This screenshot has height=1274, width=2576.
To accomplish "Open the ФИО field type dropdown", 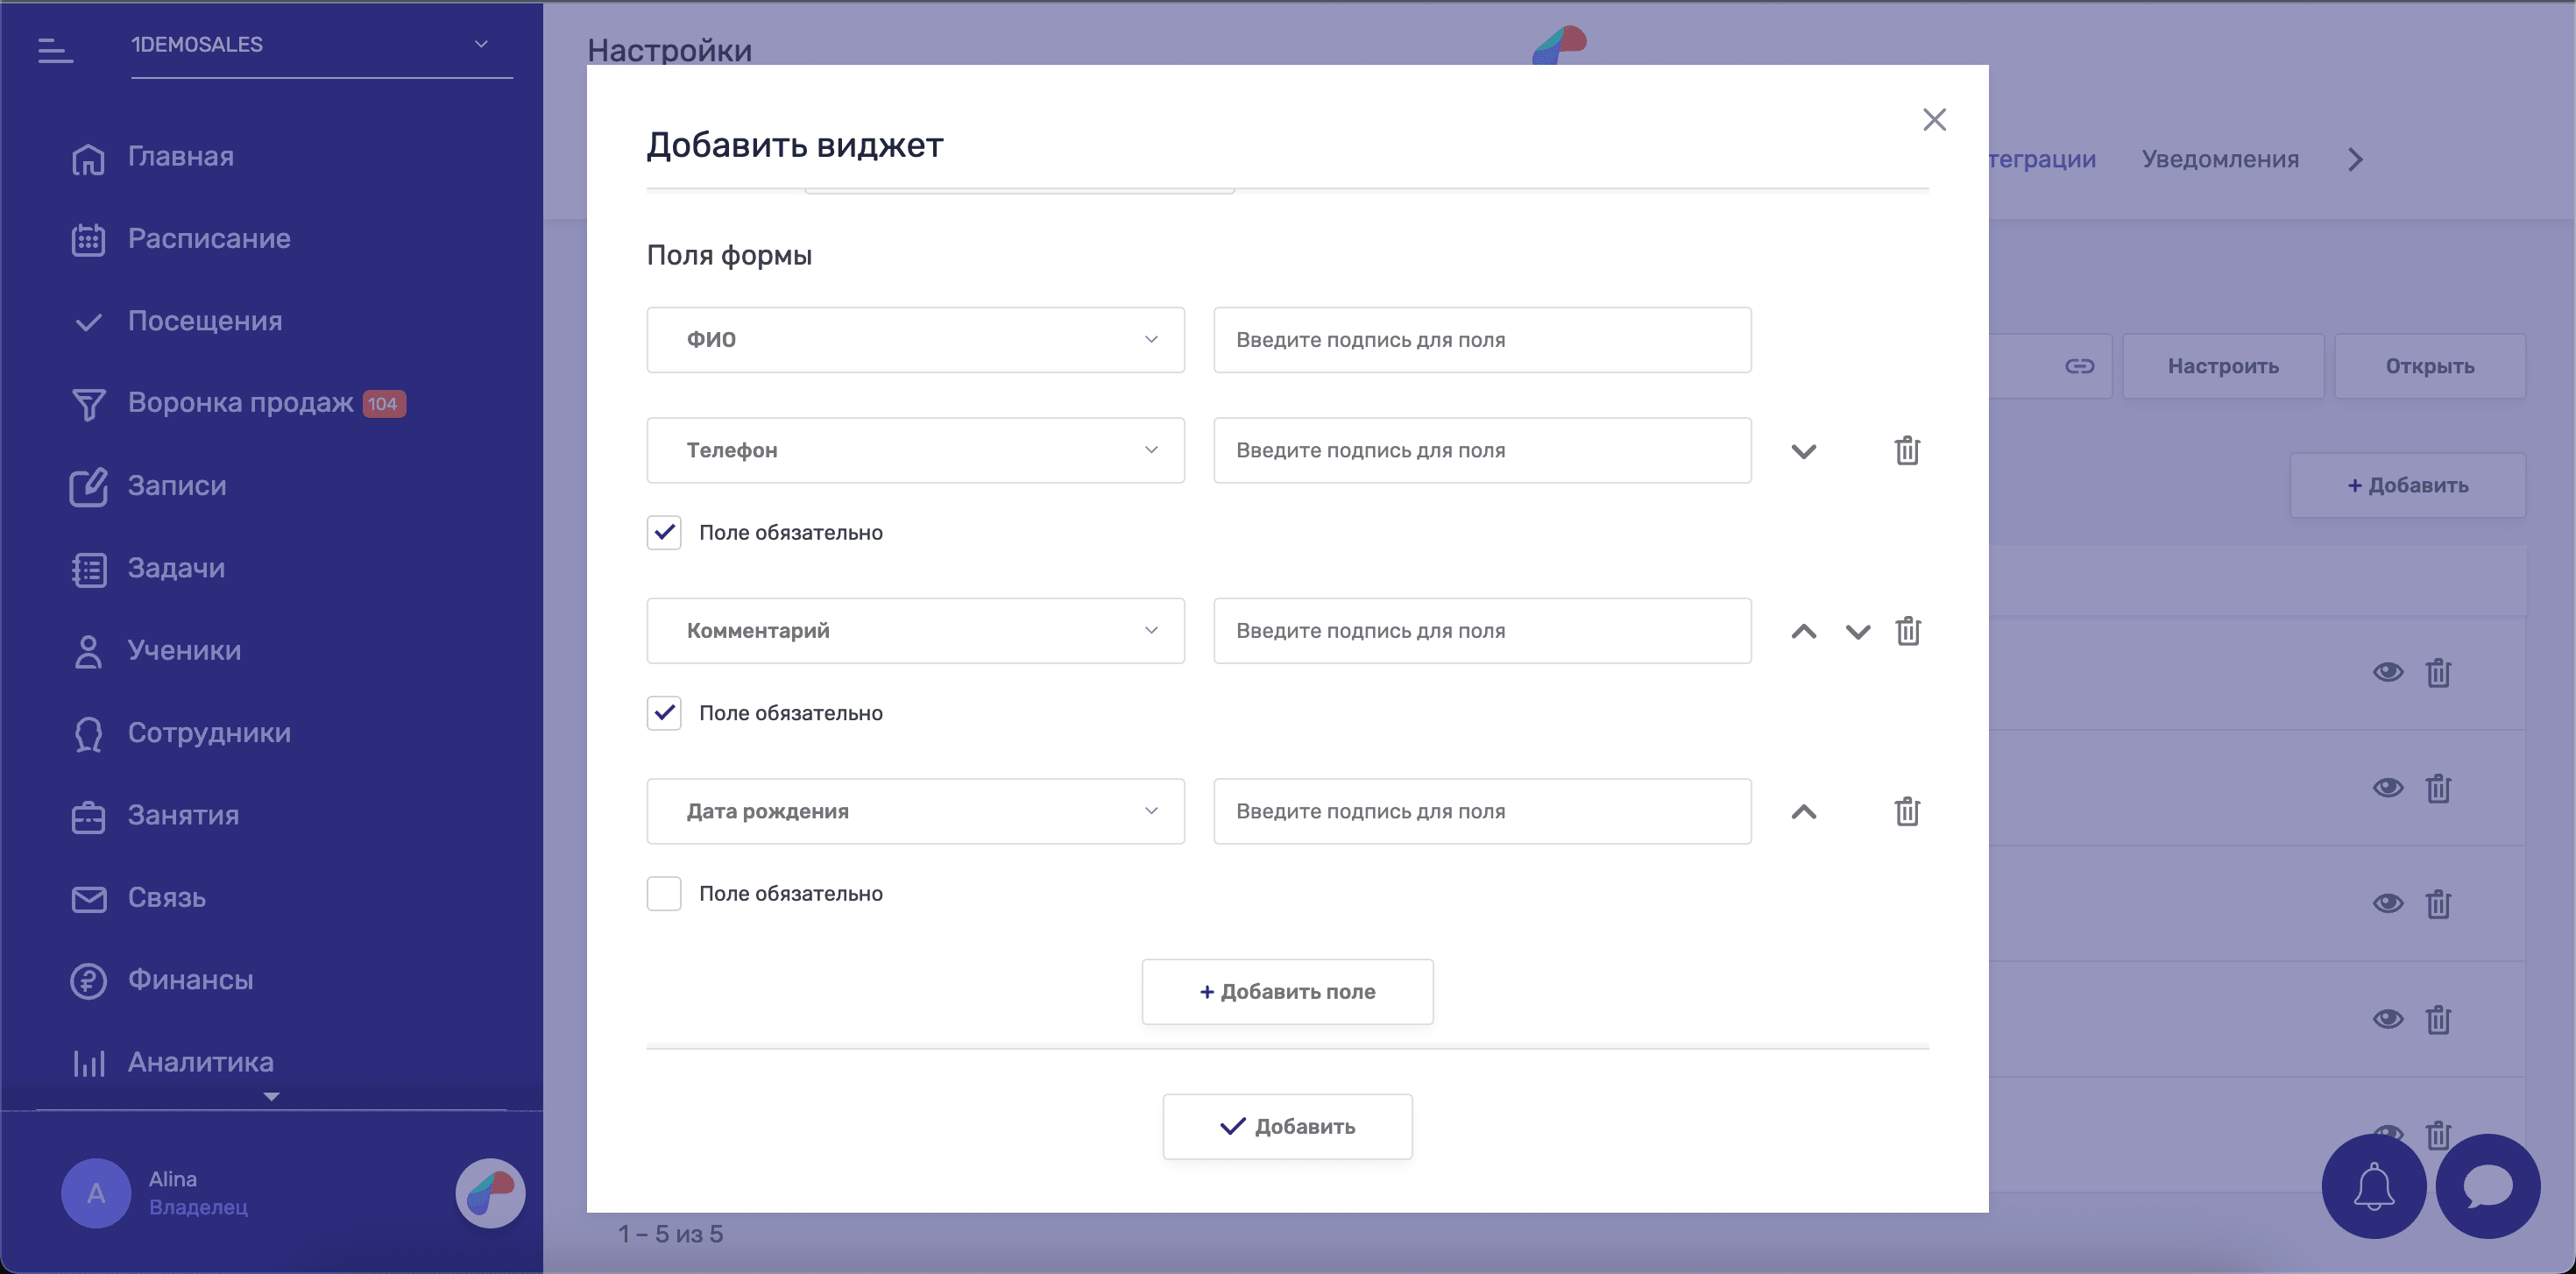I will tap(915, 340).
